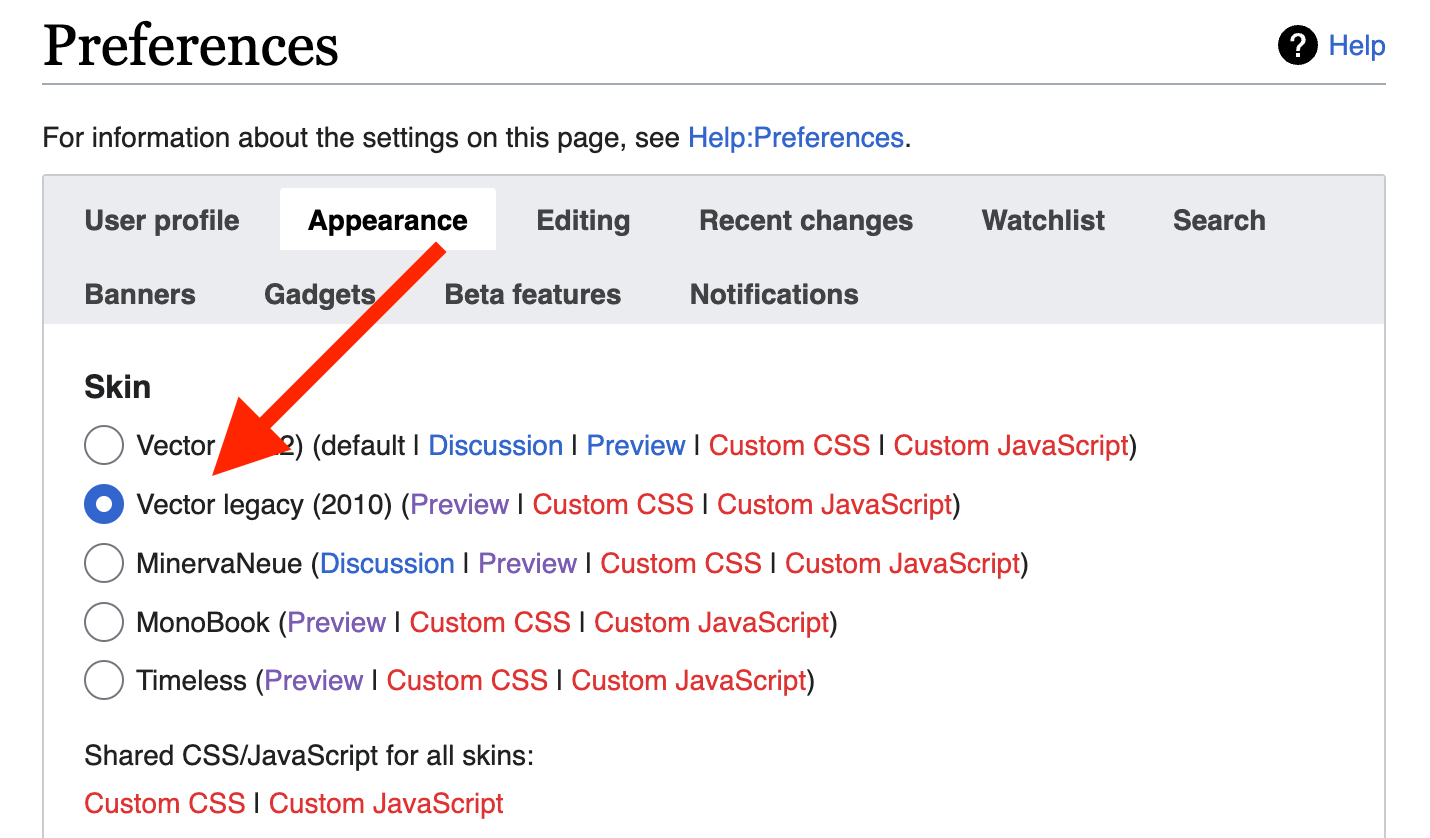Click Preview link for Vector legacy skin
This screenshot has height=838, width=1430.
click(460, 505)
